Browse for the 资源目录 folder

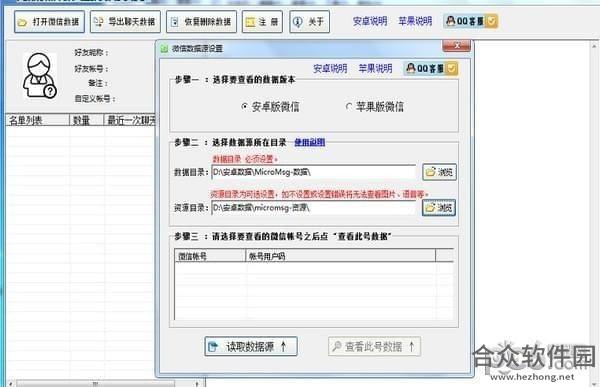[x=439, y=208]
